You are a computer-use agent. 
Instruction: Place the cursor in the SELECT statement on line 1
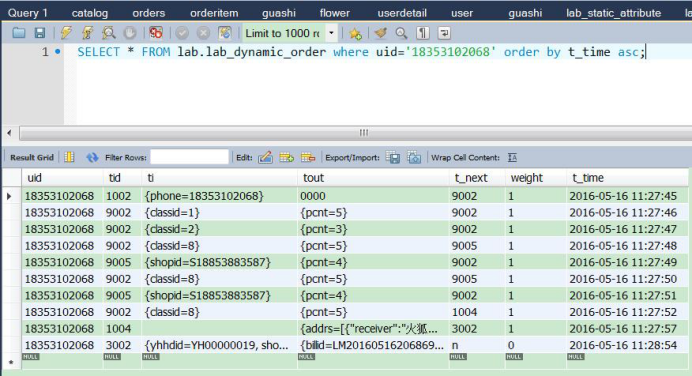[x=361, y=52]
